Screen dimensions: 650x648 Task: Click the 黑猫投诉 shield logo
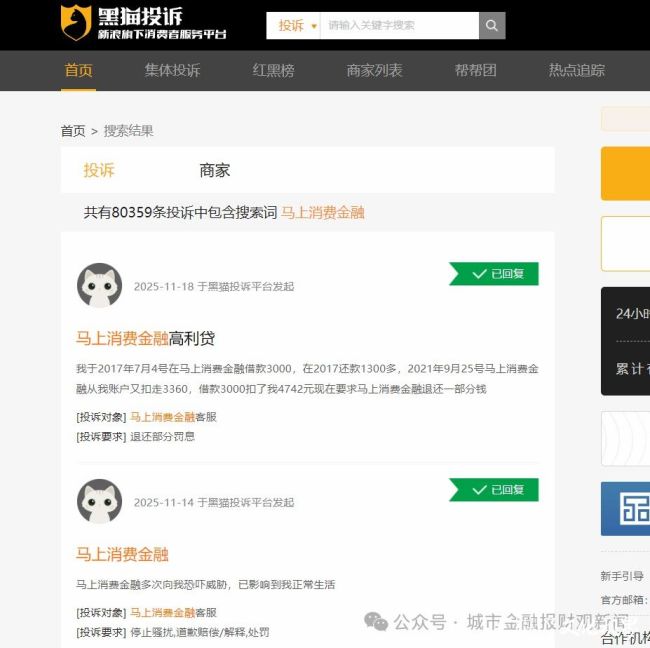point(76,22)
